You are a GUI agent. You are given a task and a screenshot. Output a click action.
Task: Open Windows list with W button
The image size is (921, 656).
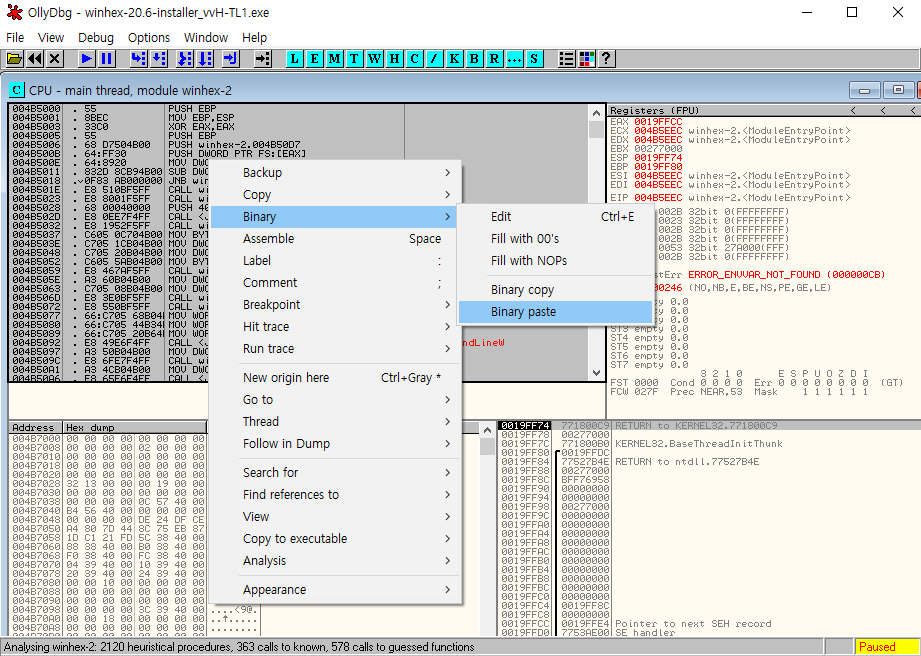click(x=374, y=59)
